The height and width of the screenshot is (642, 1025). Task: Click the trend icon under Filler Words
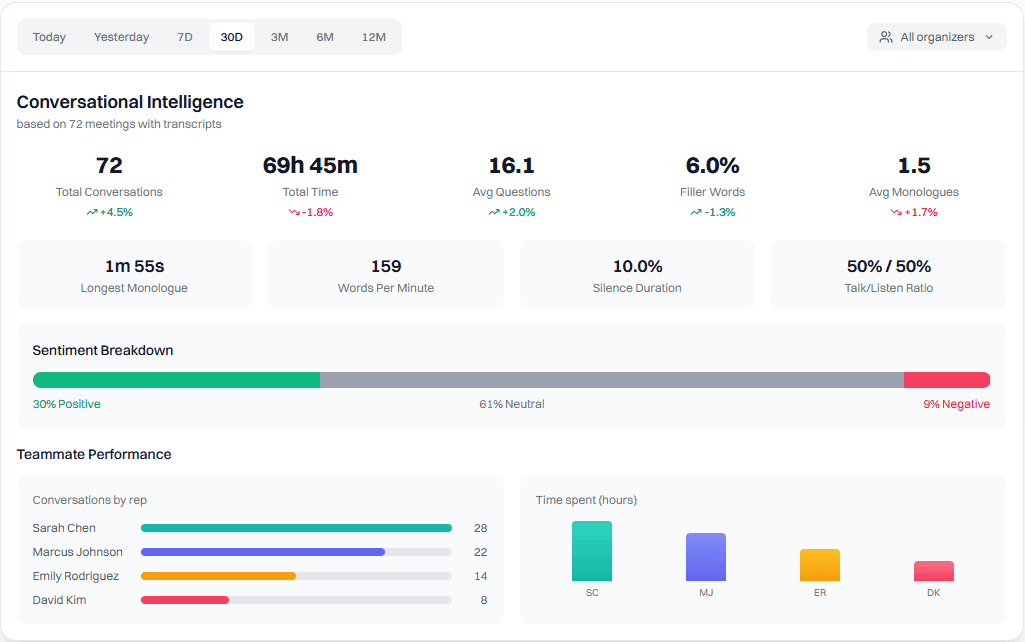(695, 212)
